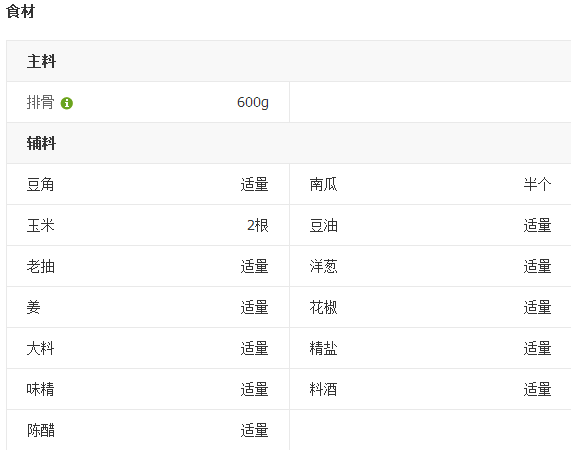
Task: Click the green info icon beside 排骨
Action: (x=67, y=103)
